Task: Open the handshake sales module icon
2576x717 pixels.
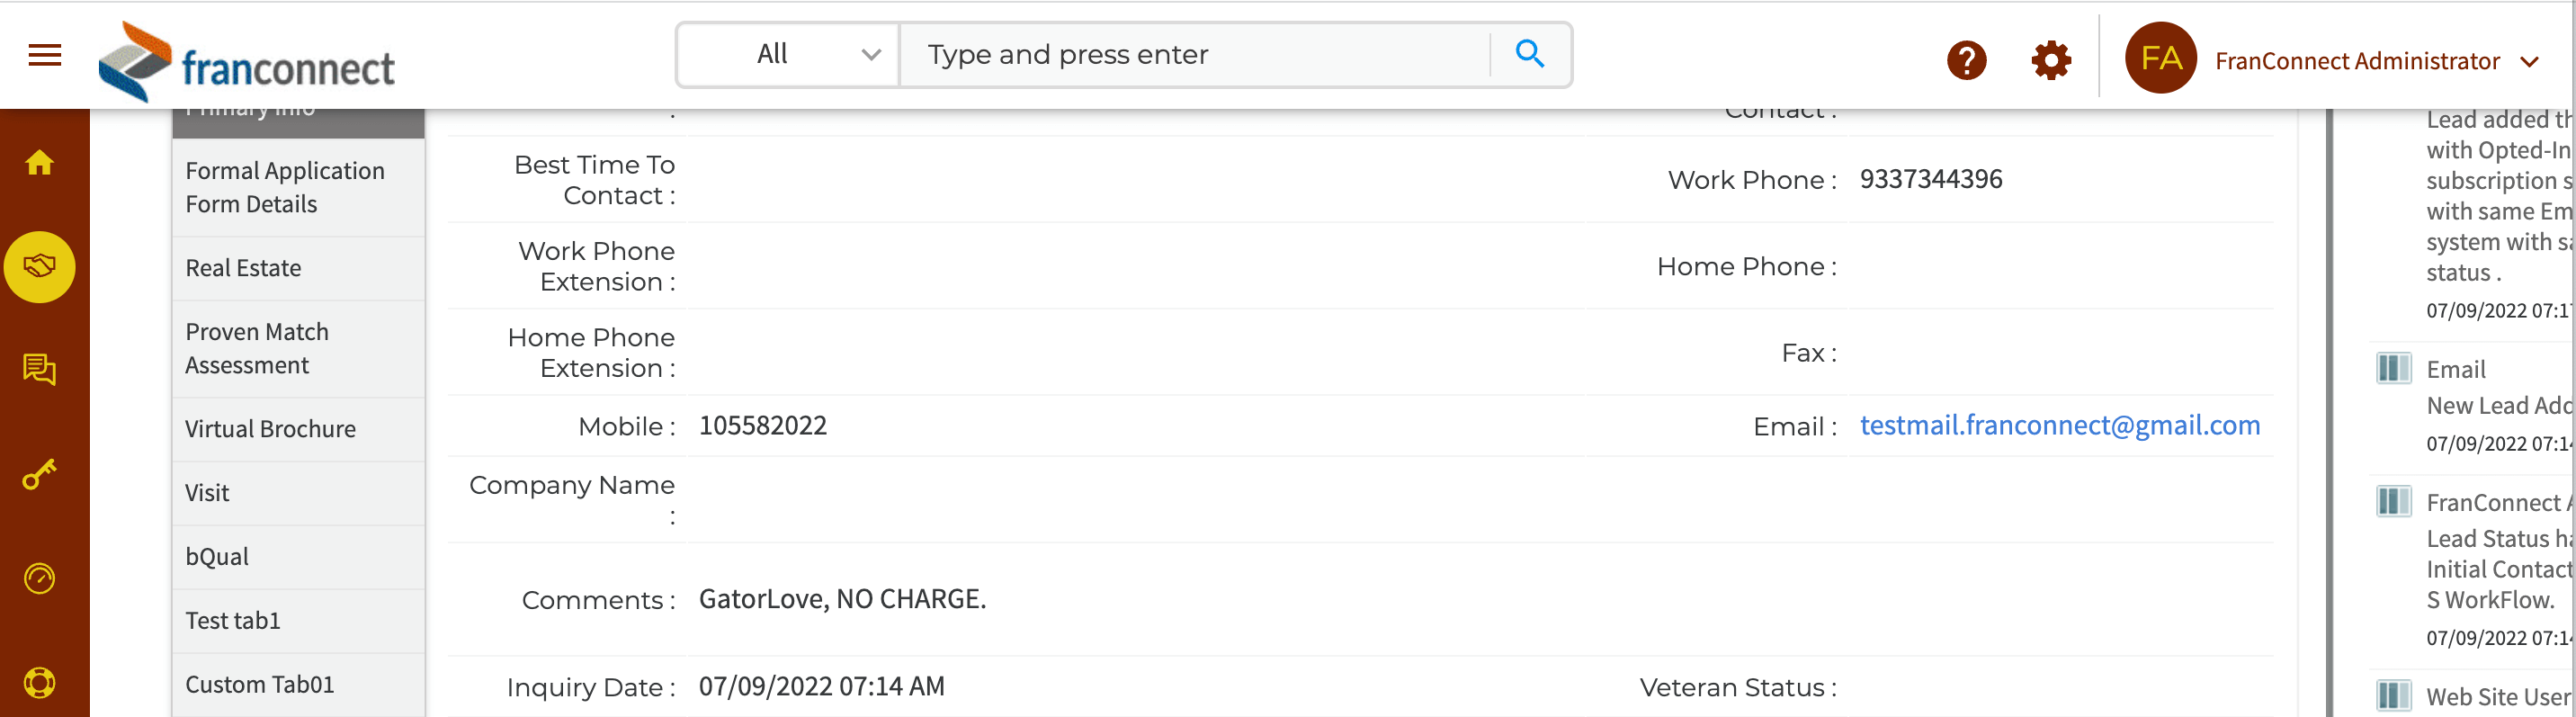Action: pyautogui.click(x=40, y=266)
